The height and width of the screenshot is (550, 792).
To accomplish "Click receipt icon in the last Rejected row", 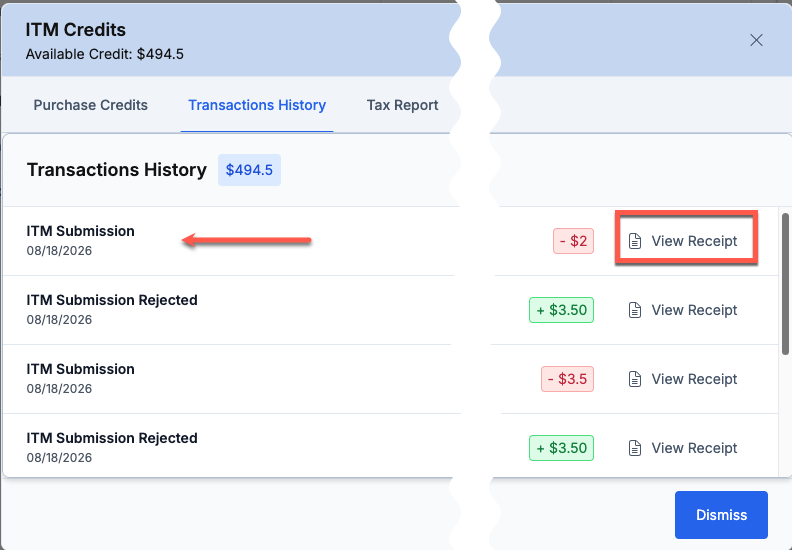I will point(634,448).
